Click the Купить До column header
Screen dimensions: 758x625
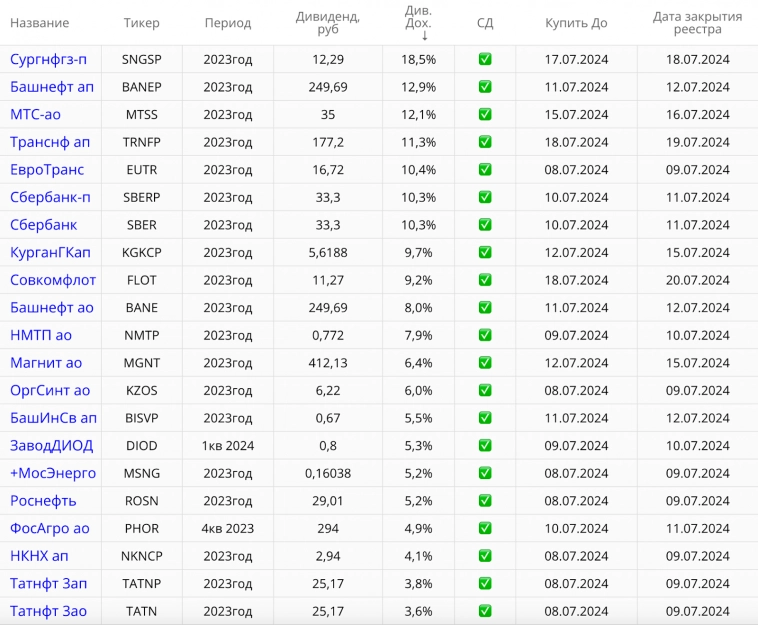pos(576,23)
